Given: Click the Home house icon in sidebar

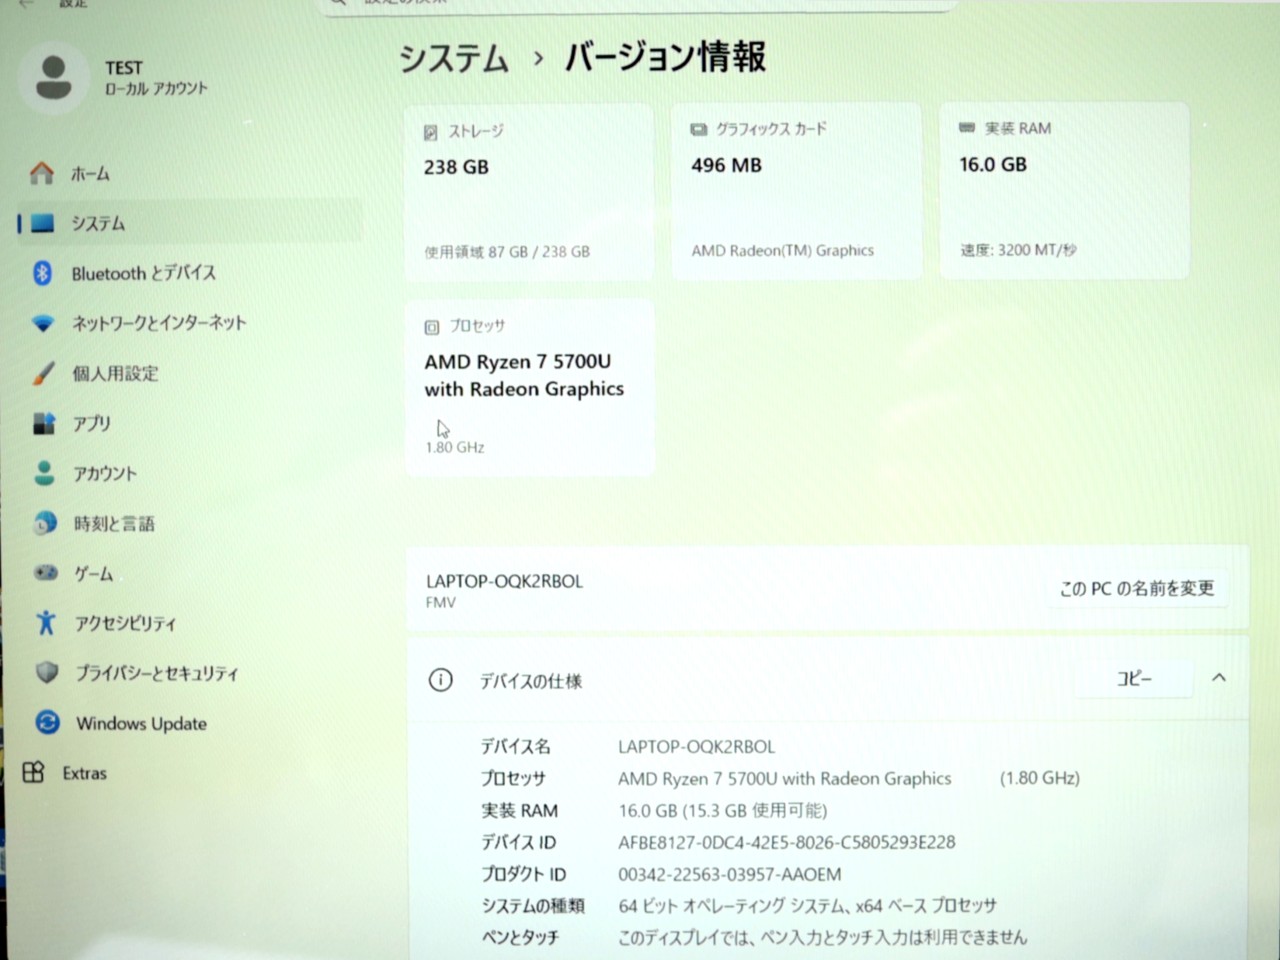Looking at the screenshot, I should [42, 173].
